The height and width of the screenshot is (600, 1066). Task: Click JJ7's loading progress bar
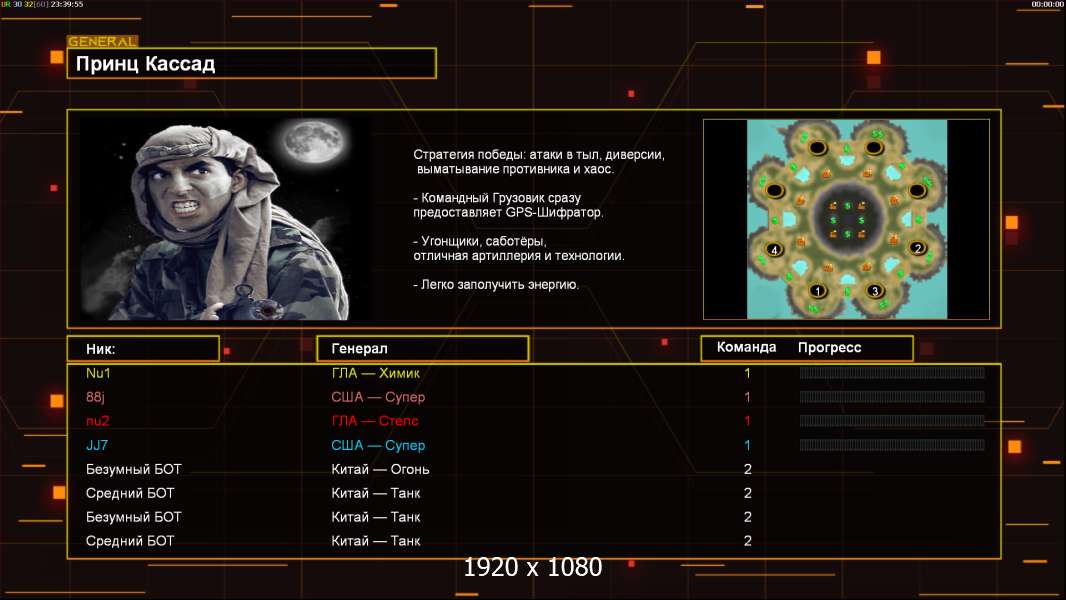click(x=892, y=445)
